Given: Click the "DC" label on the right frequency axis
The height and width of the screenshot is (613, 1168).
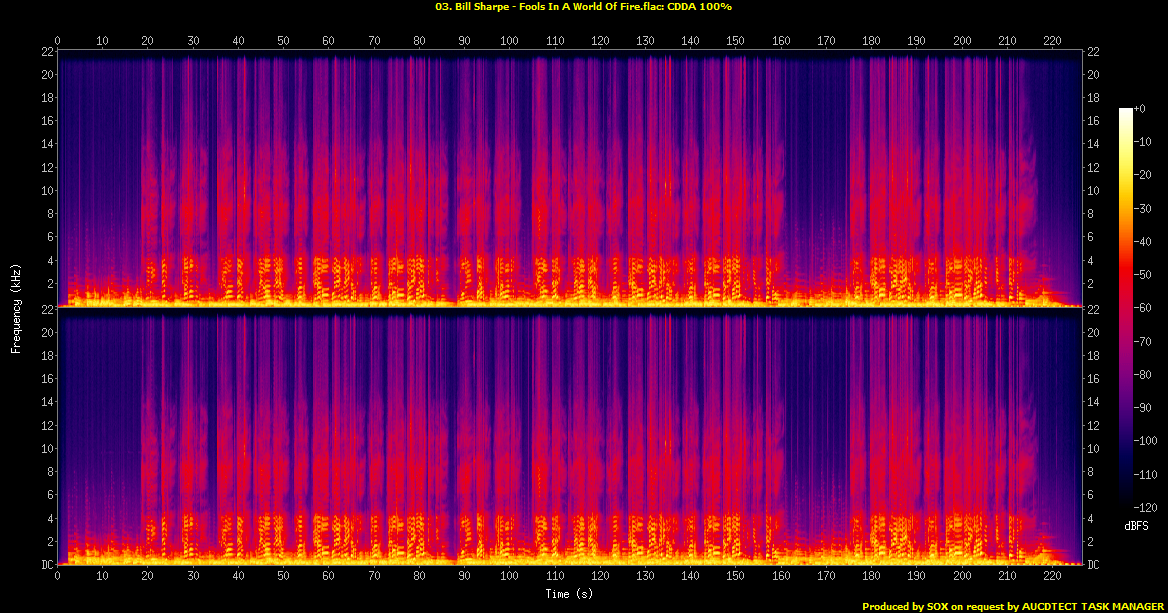Looking at the screenshot, I should point(1093,565).
